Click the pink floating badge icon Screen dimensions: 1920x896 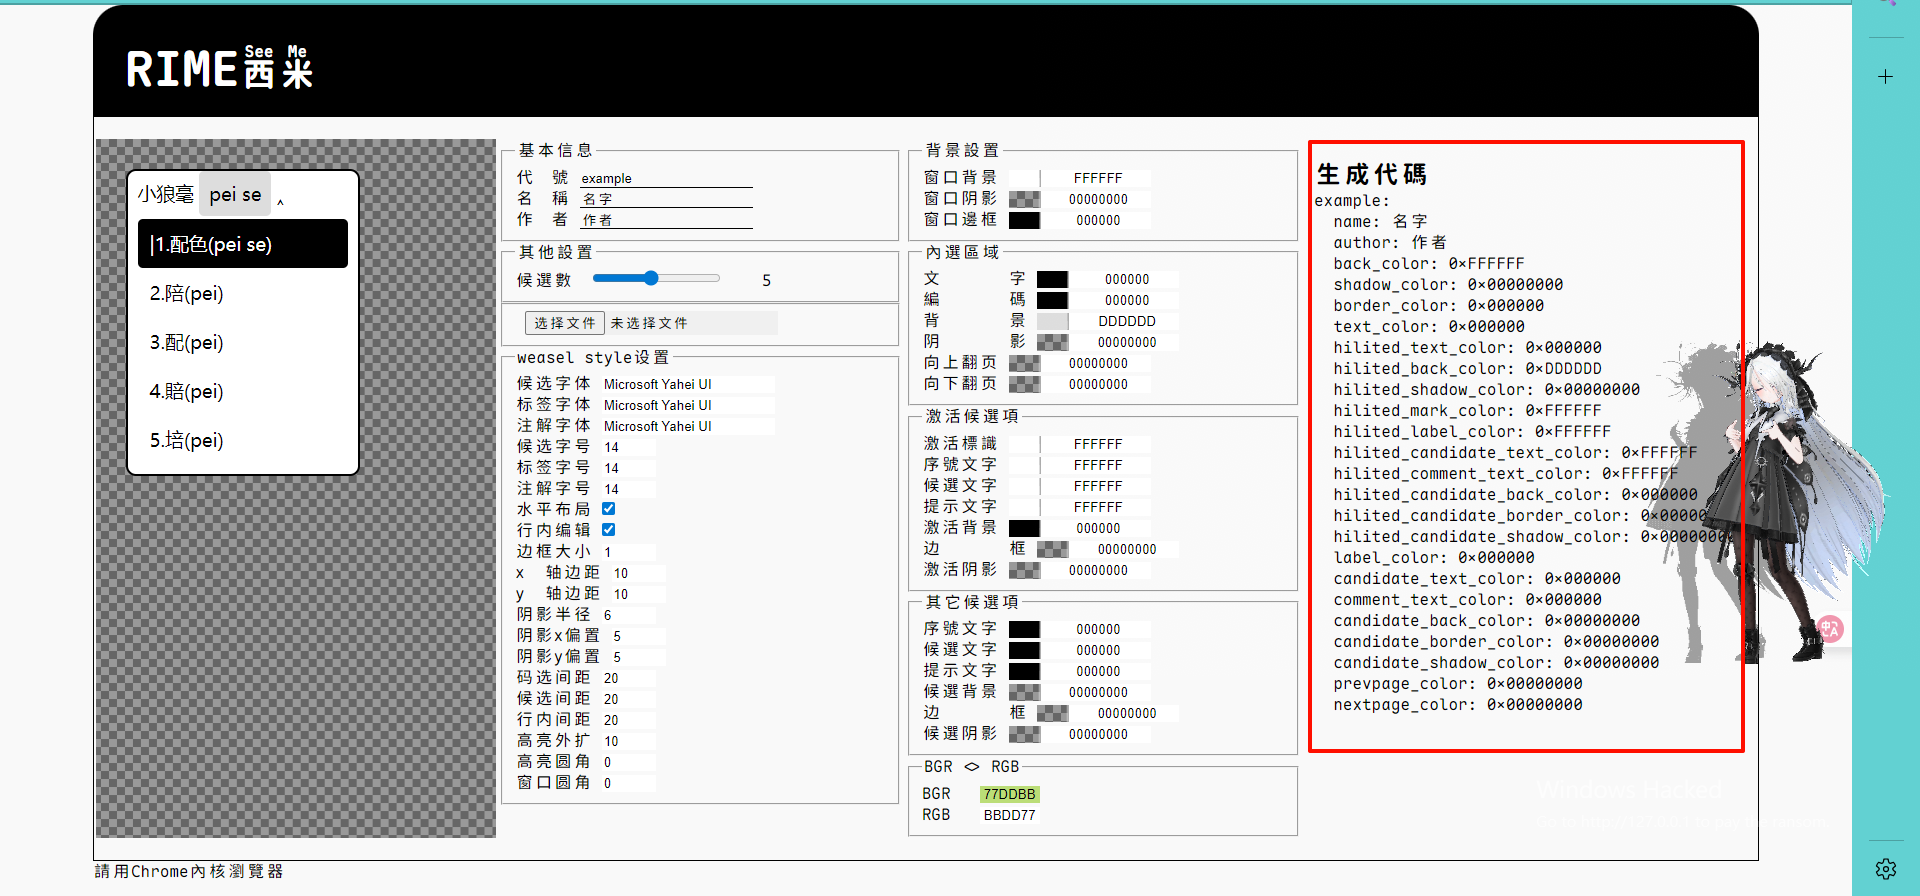click(1829, 629)
